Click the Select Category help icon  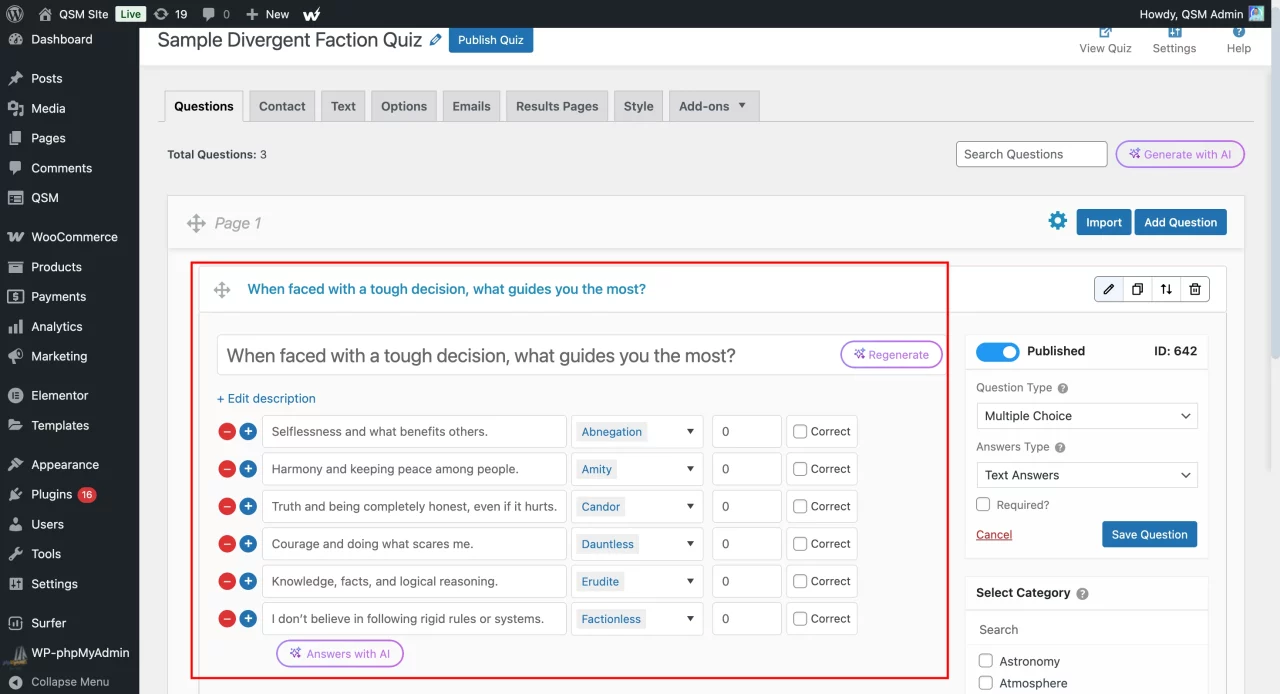(x=1082, y=594)
